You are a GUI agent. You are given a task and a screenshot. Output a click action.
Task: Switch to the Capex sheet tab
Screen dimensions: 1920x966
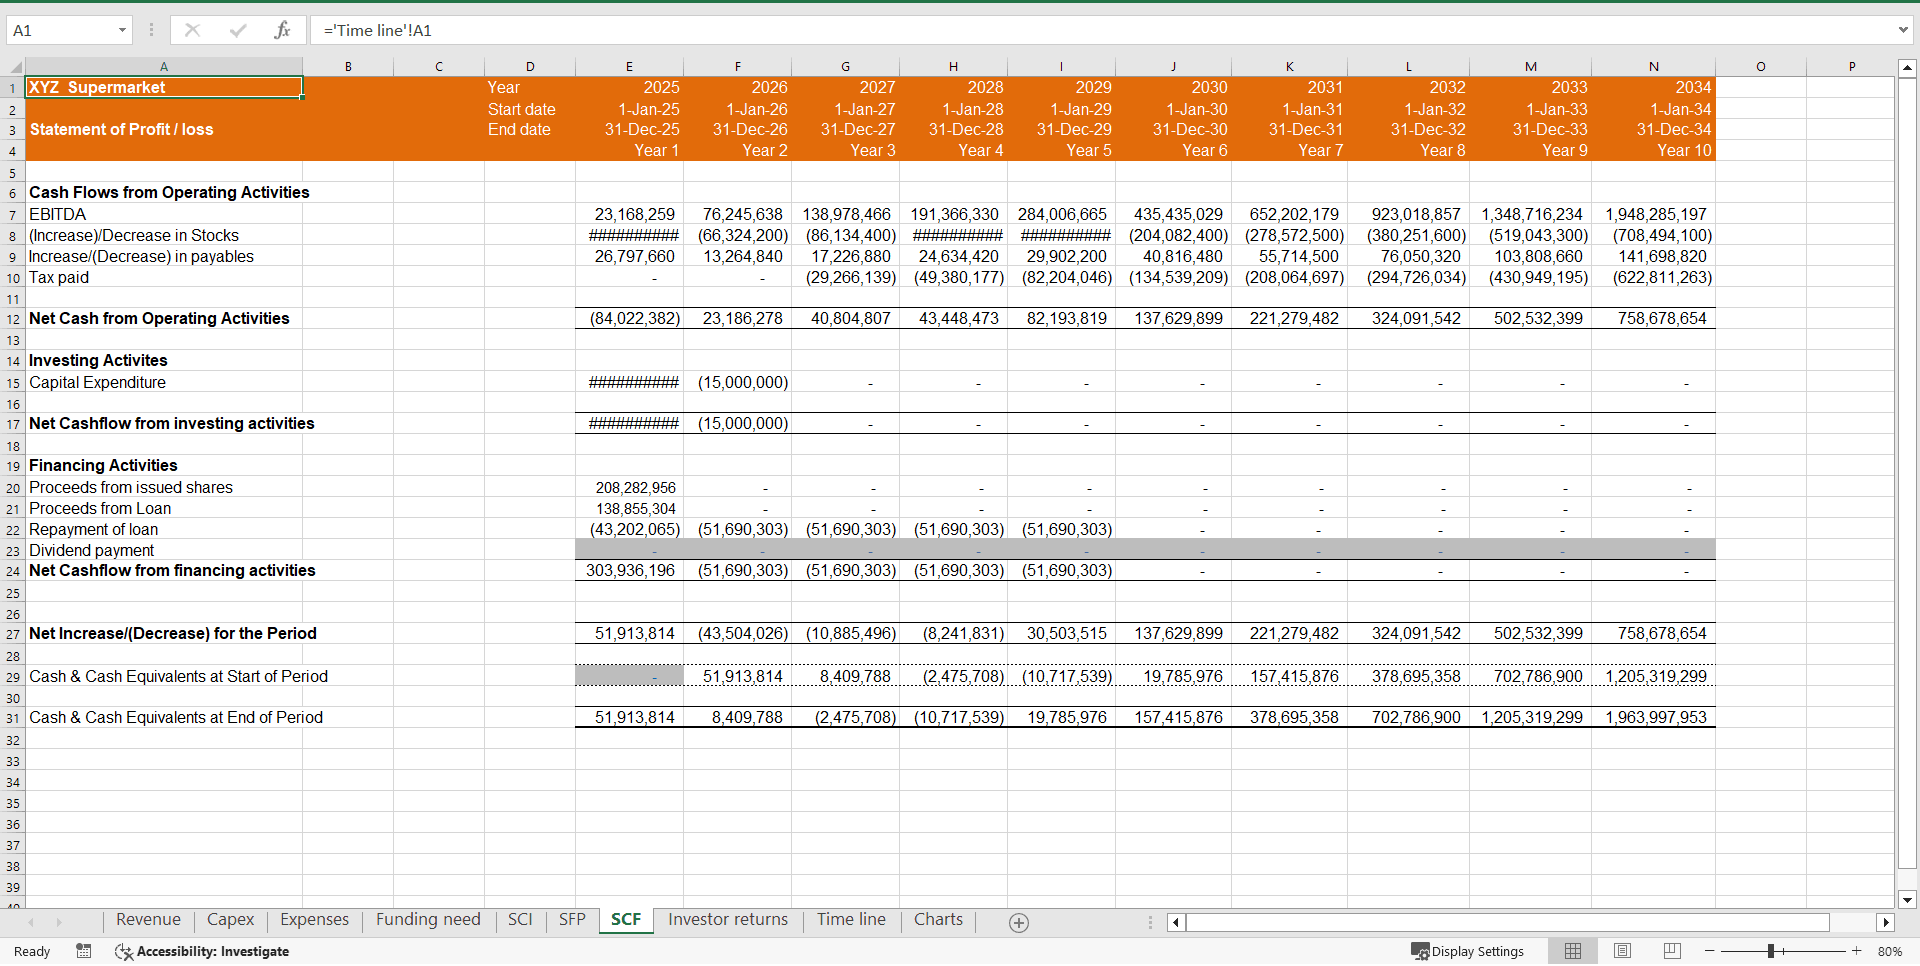click(x=230, y=920)
